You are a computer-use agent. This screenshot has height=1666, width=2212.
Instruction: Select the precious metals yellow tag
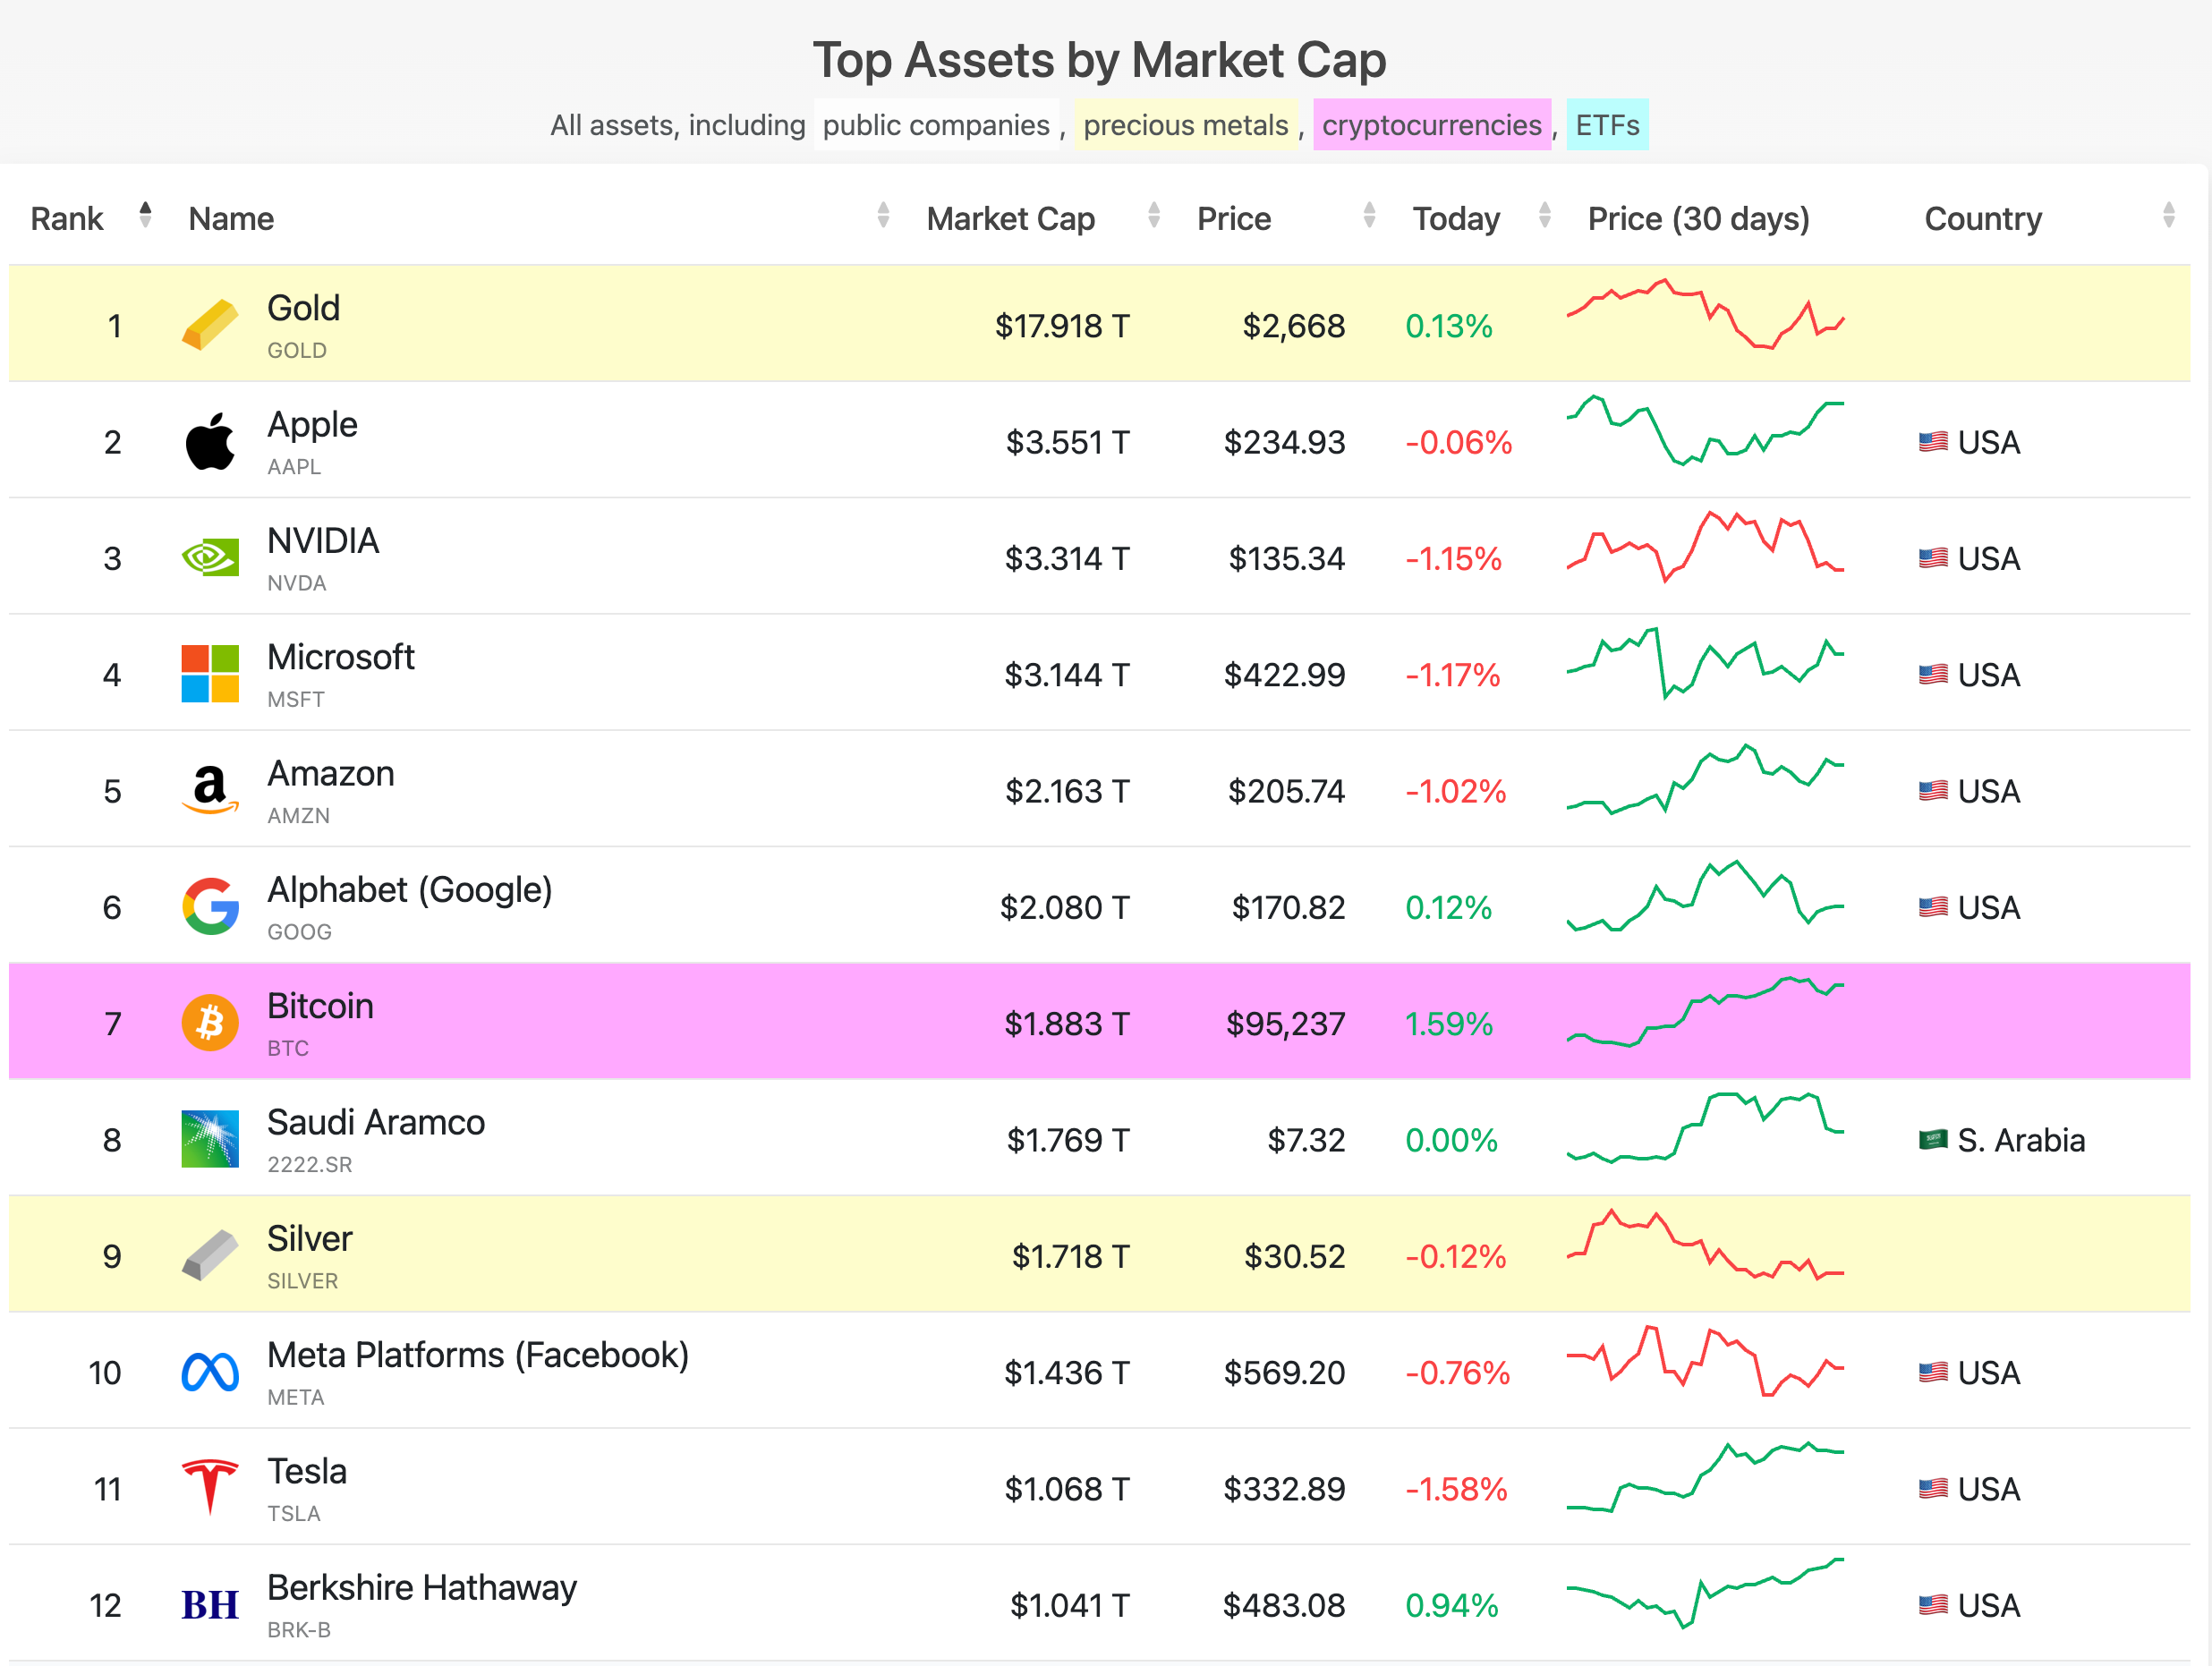(1185, 125)
